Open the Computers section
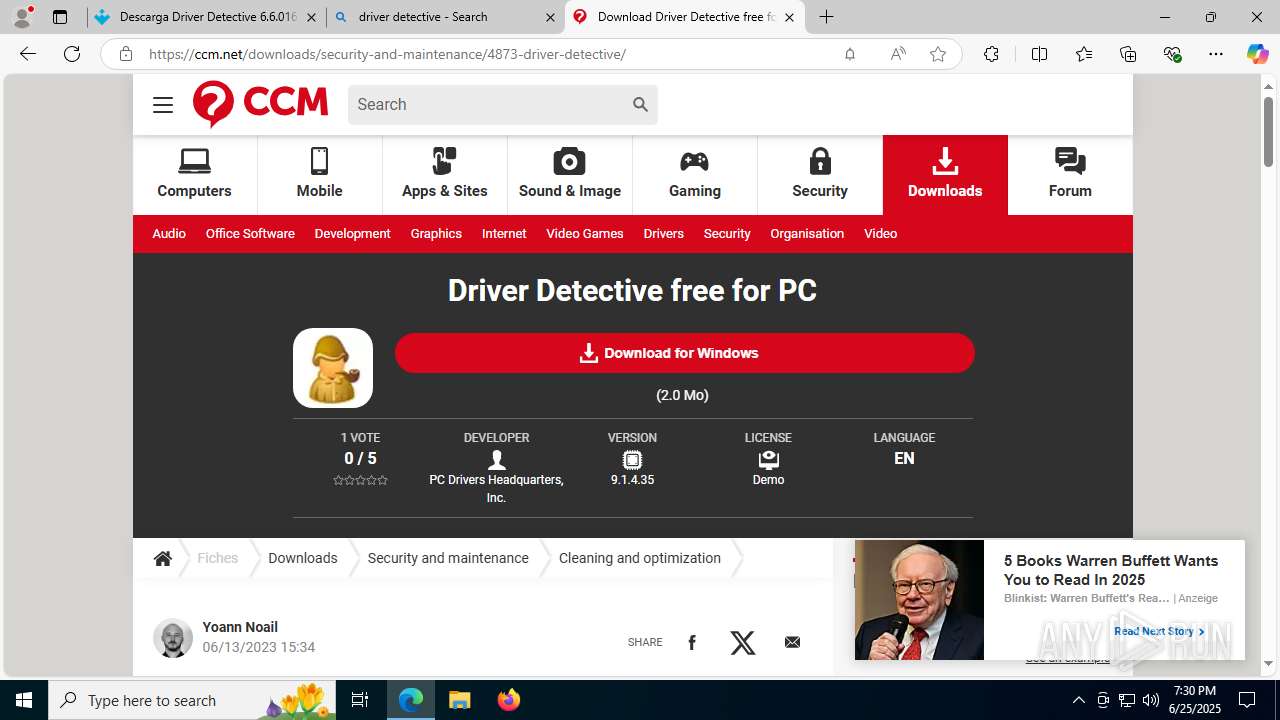Image resolution: width=1280 pixels, height=720 pixels. (x=194, y=174)
